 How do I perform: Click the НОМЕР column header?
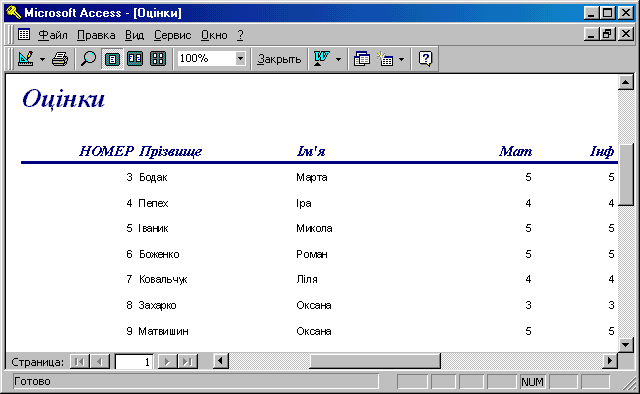[x=107, y=151]
